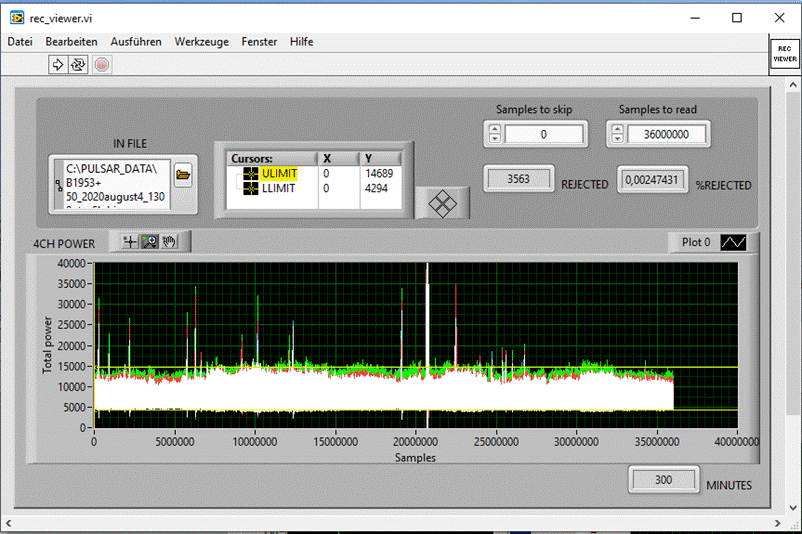Click the REC VIEWER VI icon
The width and height of the screenshot is (802, 534).
click(x=785, y=54)
